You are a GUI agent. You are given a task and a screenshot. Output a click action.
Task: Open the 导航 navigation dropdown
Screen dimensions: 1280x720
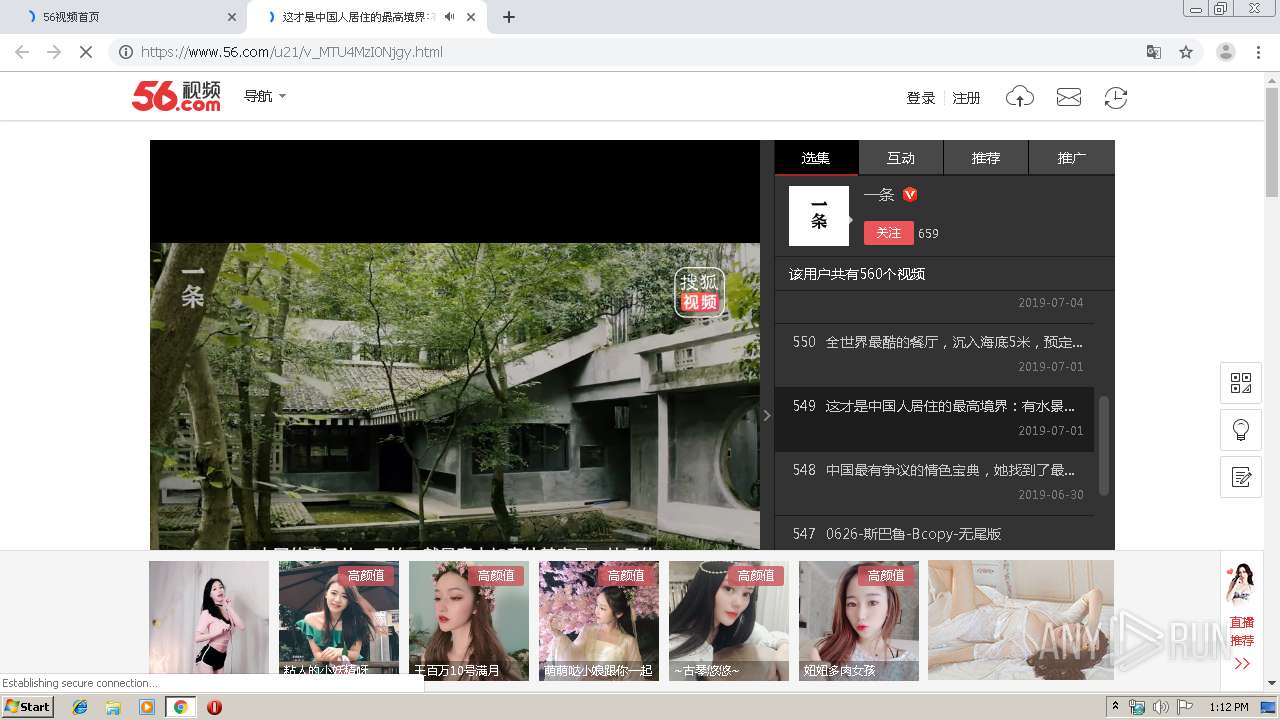click(265, 96)
